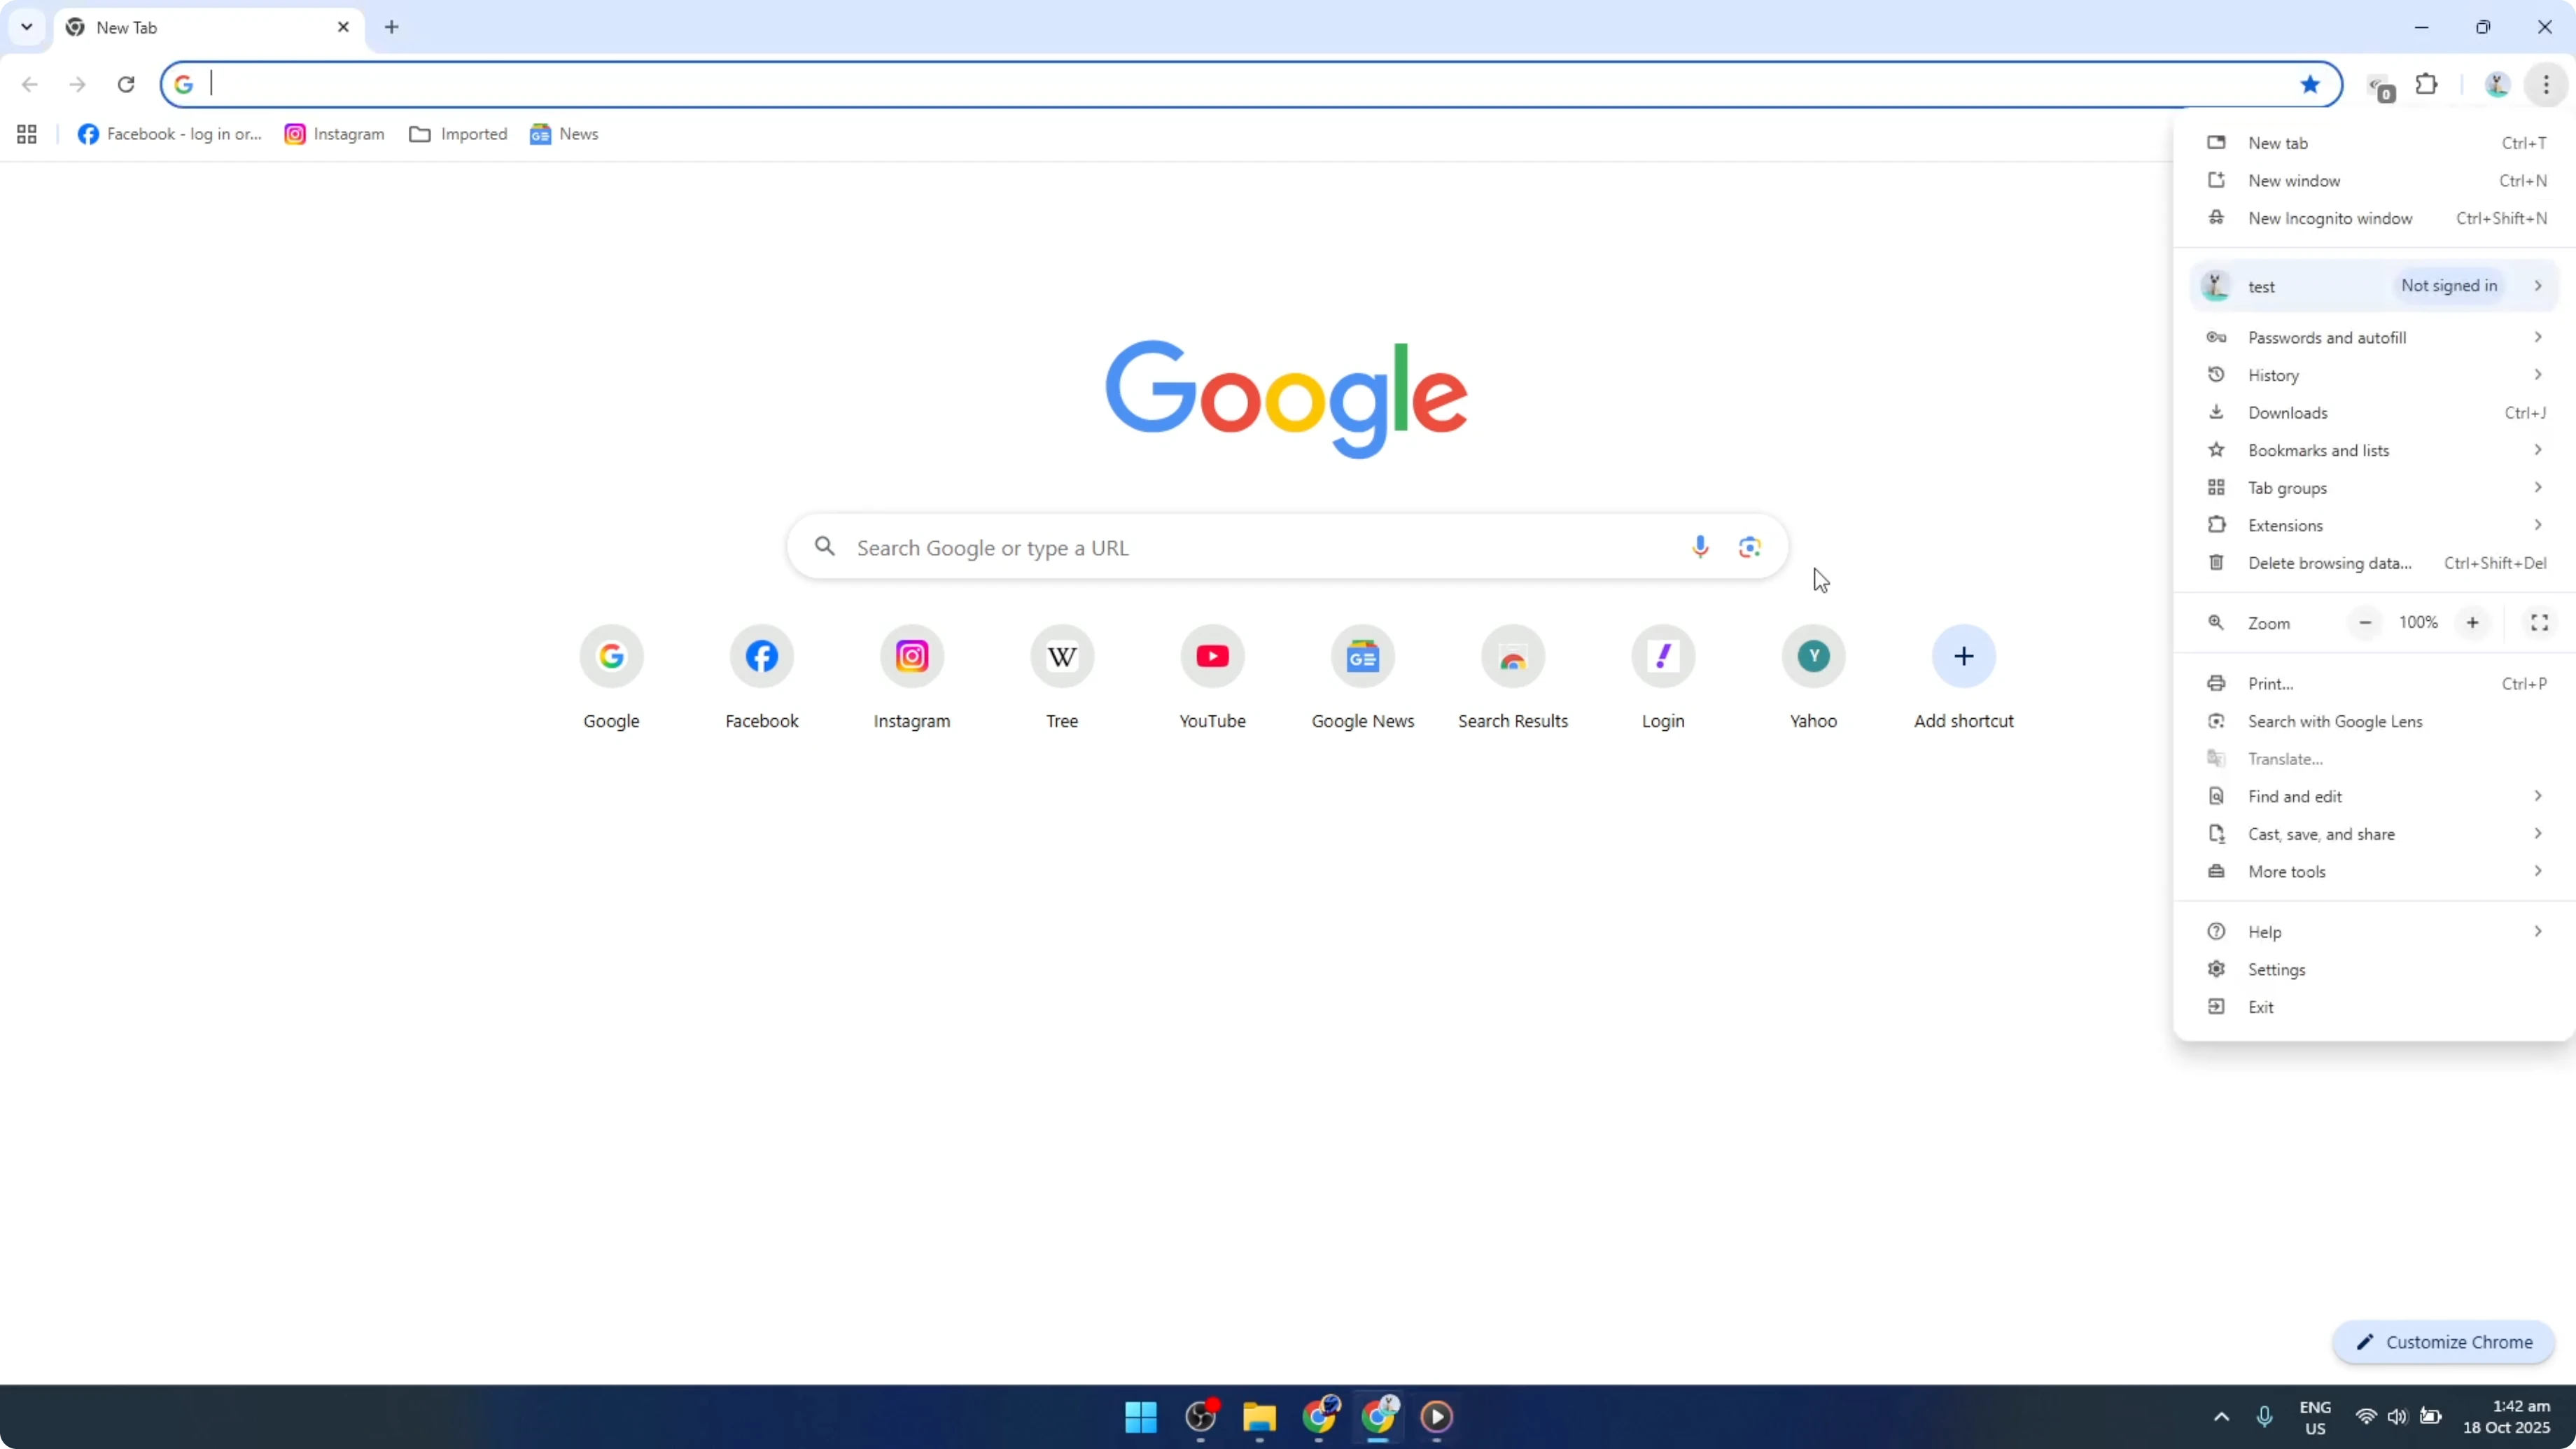Open the Google News shortcut tile
This screenshot has height=1449, width=2576.
(1363, 677)
